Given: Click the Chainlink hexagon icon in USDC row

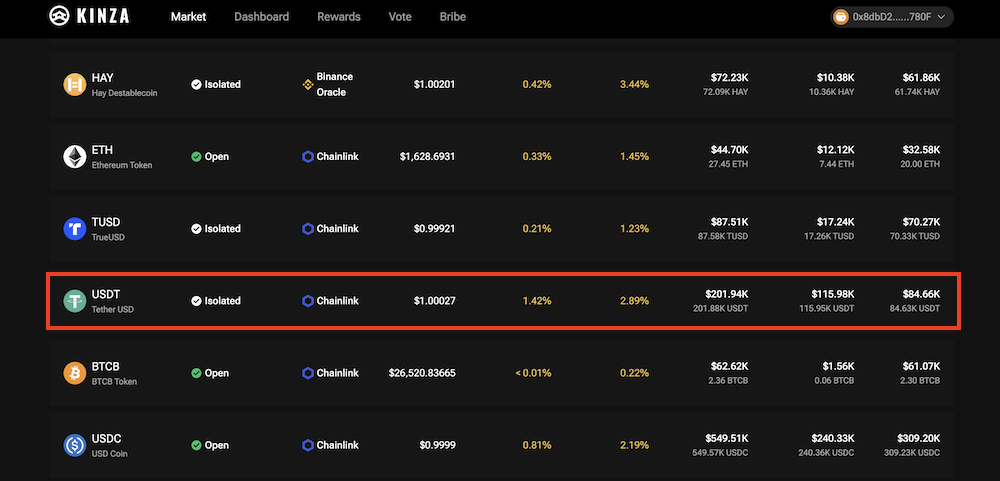Looking at the screenshot, I should click(x=307, y=445).
